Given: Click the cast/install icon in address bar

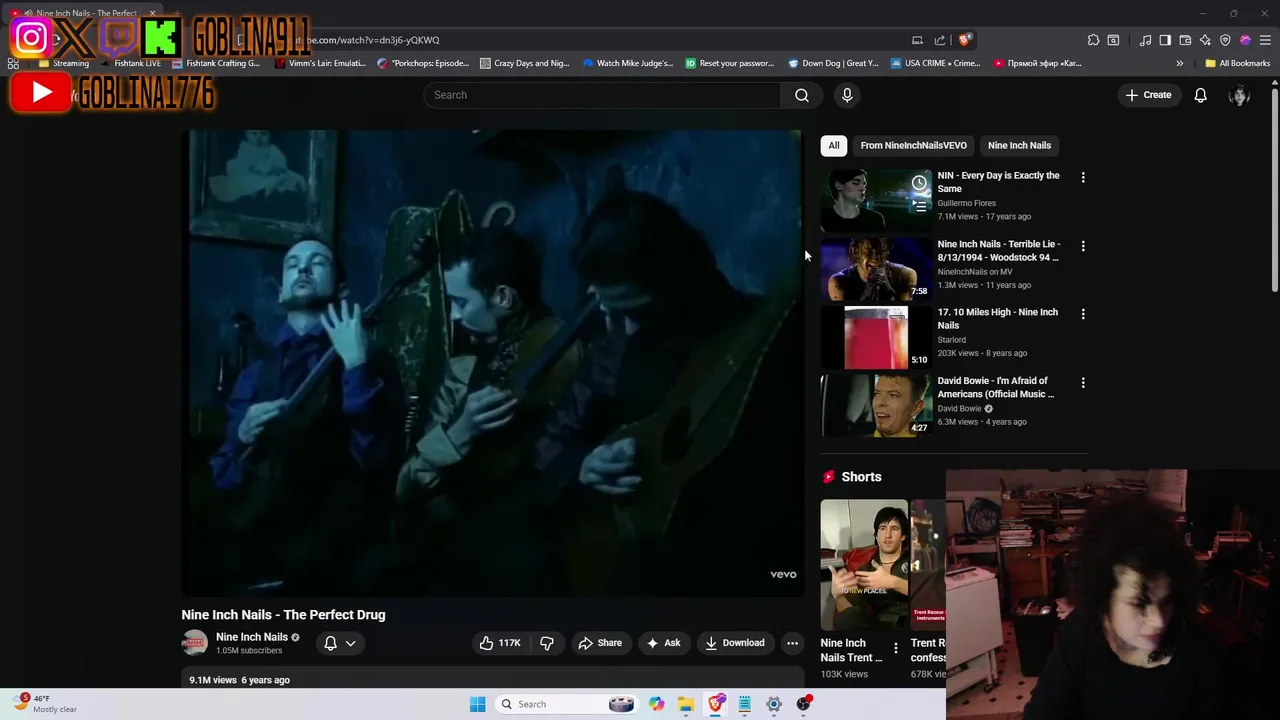Looking at the screenshot, I should pos(917,40).
